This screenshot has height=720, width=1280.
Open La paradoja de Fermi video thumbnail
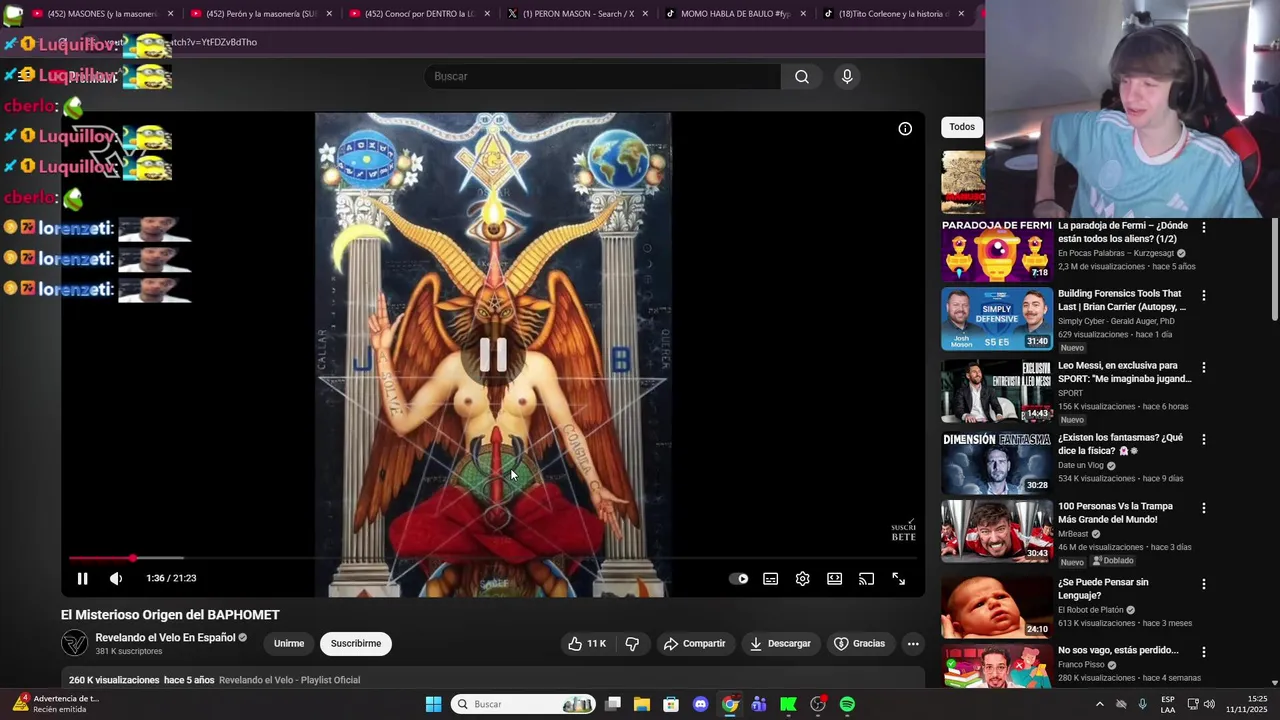tap(996, 250)
